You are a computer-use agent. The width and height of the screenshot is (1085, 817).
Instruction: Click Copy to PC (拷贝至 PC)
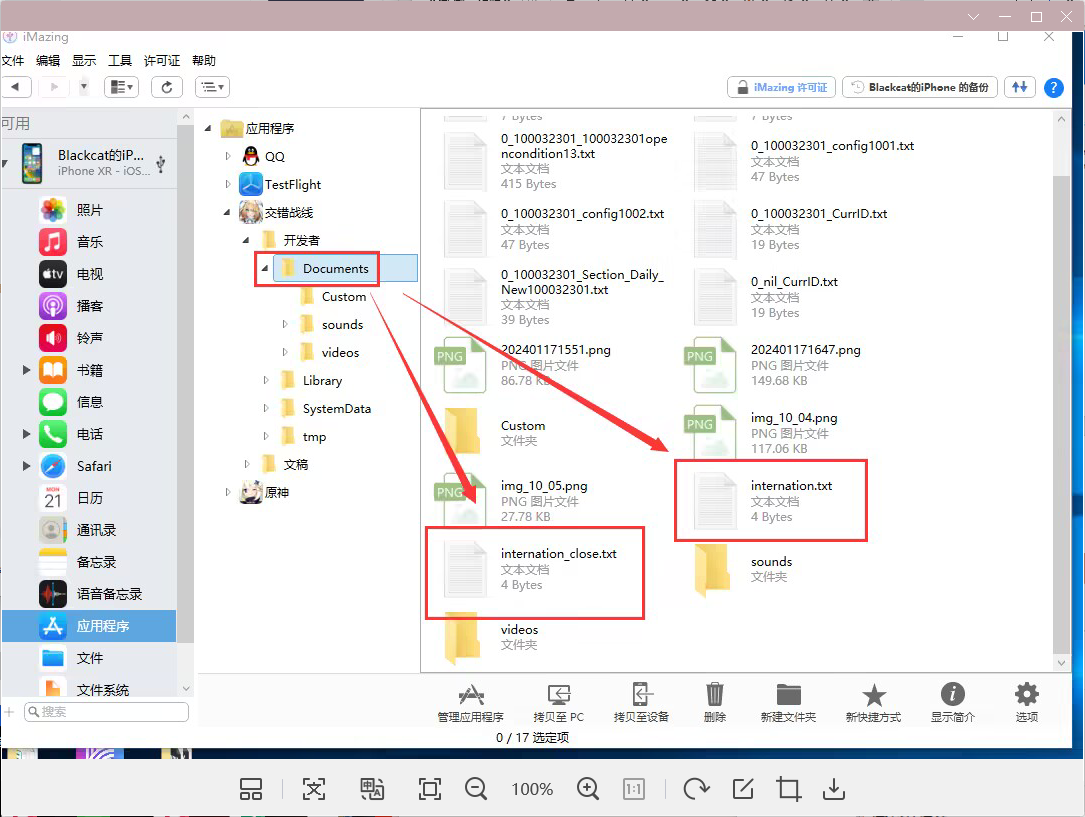558,703
